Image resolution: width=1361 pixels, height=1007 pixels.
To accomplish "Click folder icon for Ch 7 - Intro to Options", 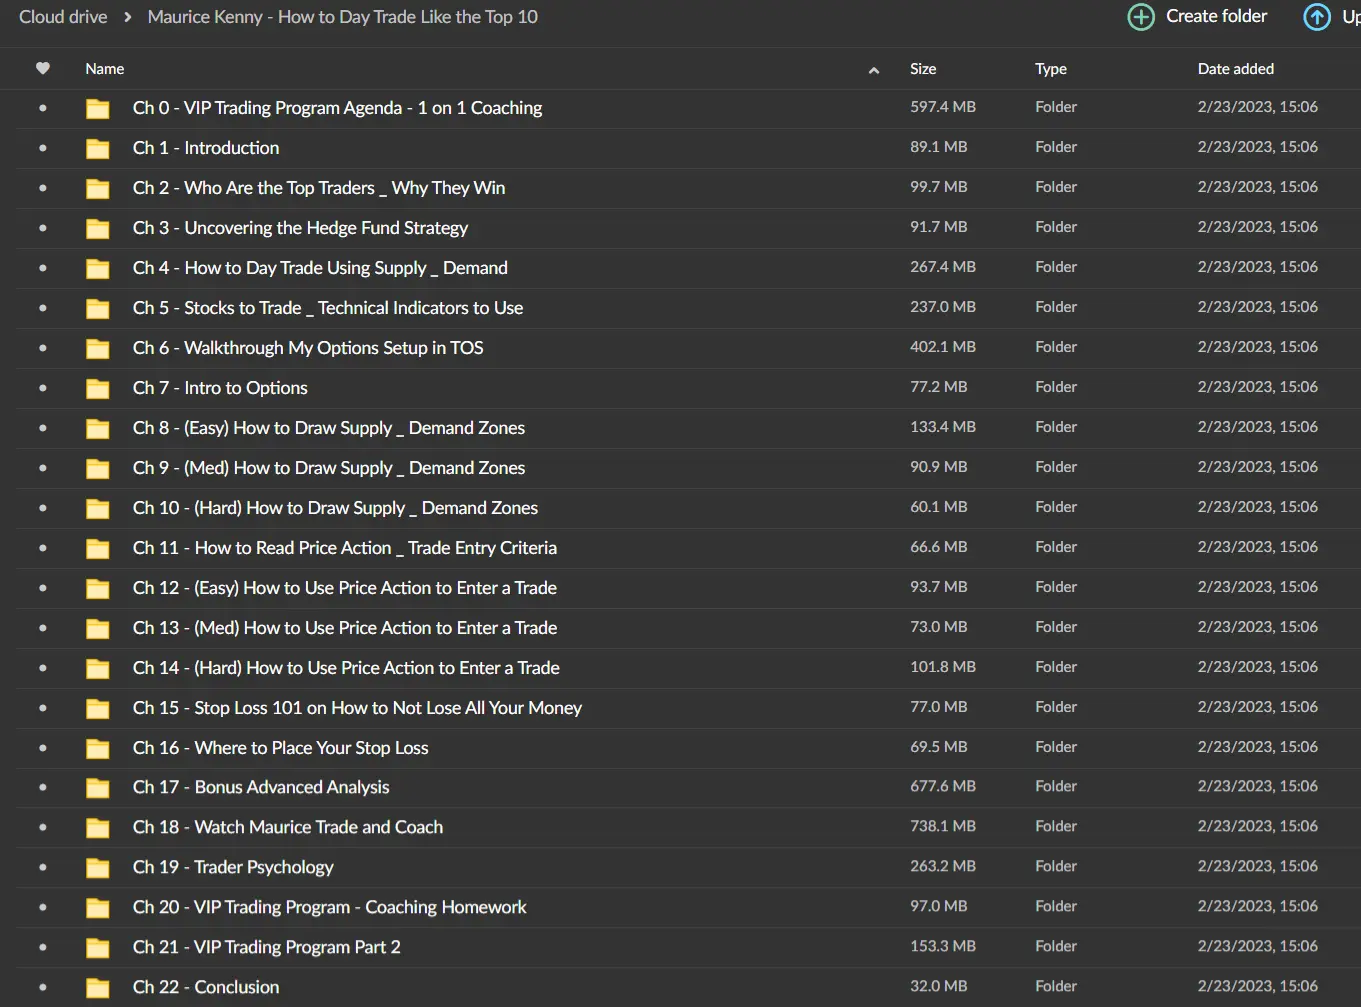I will click(x=98, y=389).
